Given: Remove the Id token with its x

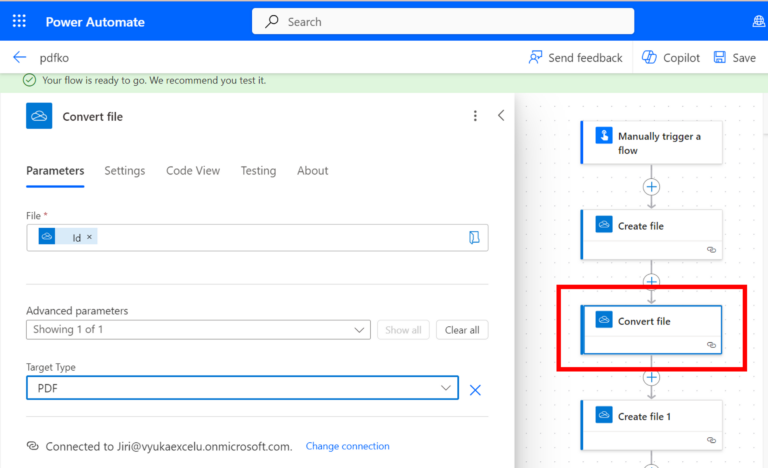Looking at the screenshot, I should click(x=90, y=237).
